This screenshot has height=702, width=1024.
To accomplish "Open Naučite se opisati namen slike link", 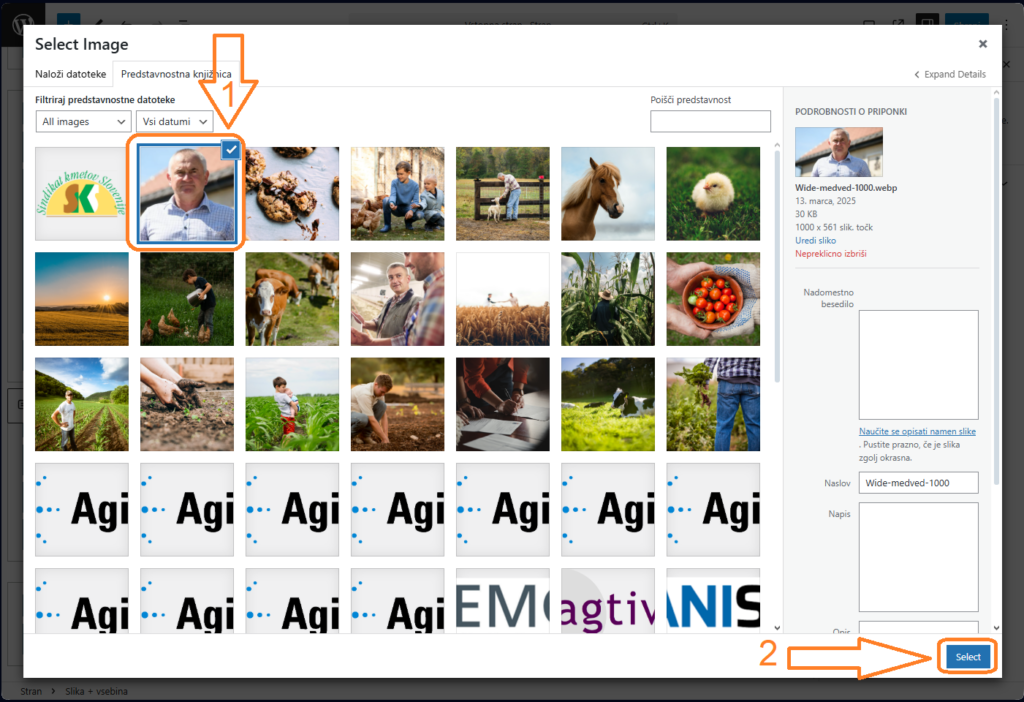I will click(917, 431).
